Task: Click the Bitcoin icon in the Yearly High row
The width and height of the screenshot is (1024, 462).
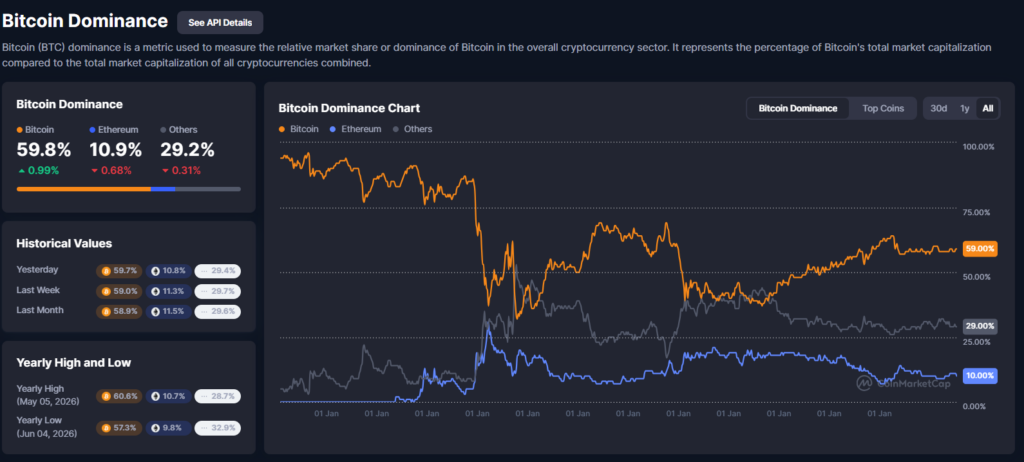Action: coord(106,396)
